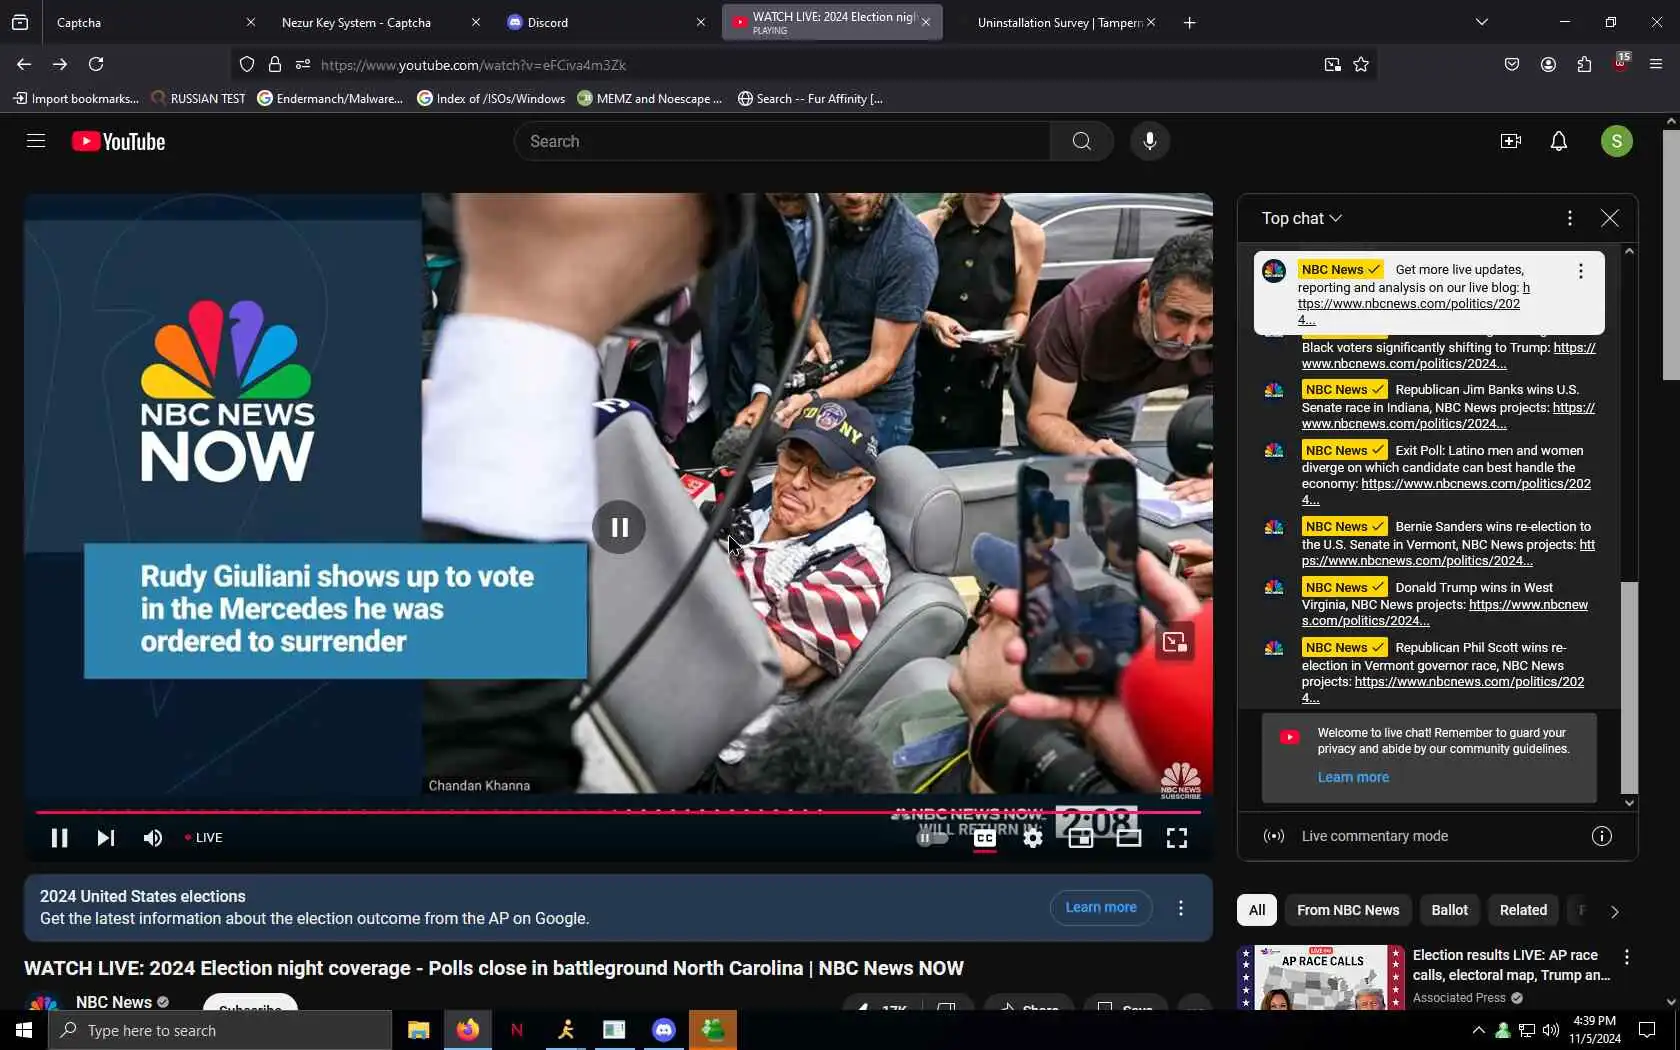
Task: Switch to the Nezur Key System tab
Action: (x=378, y=22)
